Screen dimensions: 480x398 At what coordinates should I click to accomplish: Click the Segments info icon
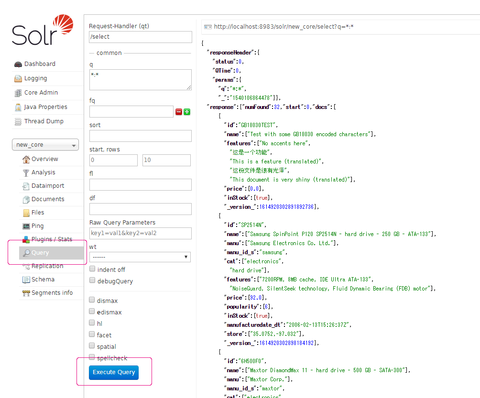[26, 293]
